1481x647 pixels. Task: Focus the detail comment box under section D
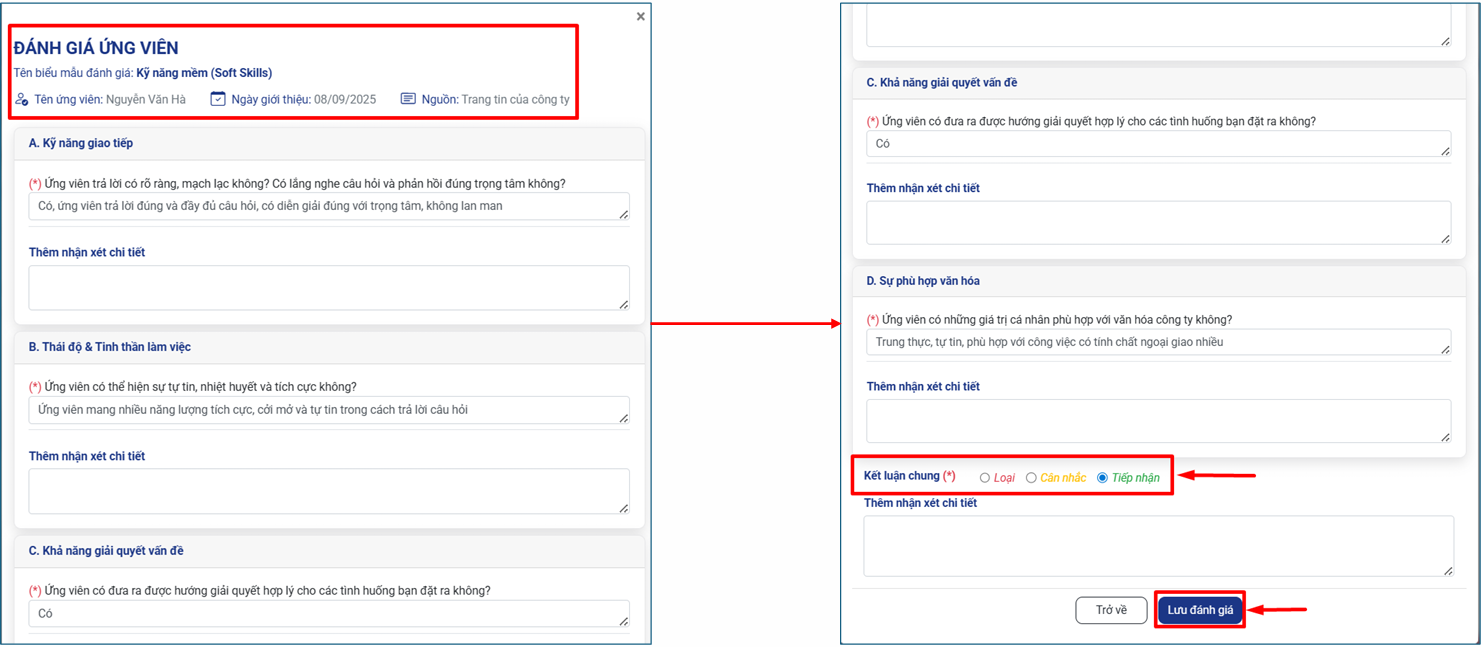(1157, 421)
